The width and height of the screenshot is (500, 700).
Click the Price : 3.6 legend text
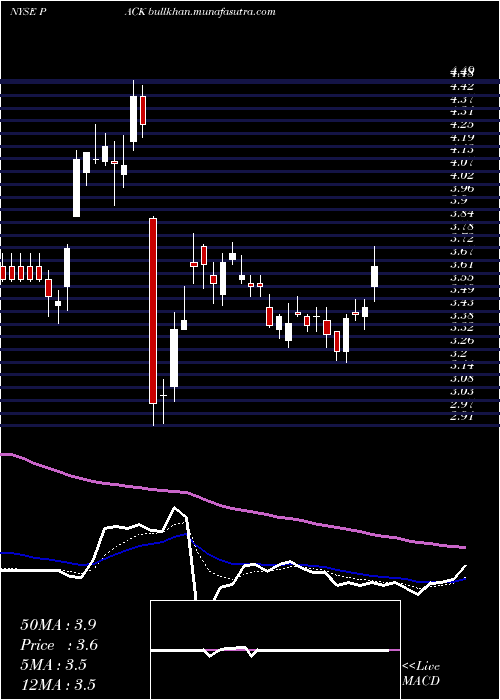[59, 645]
